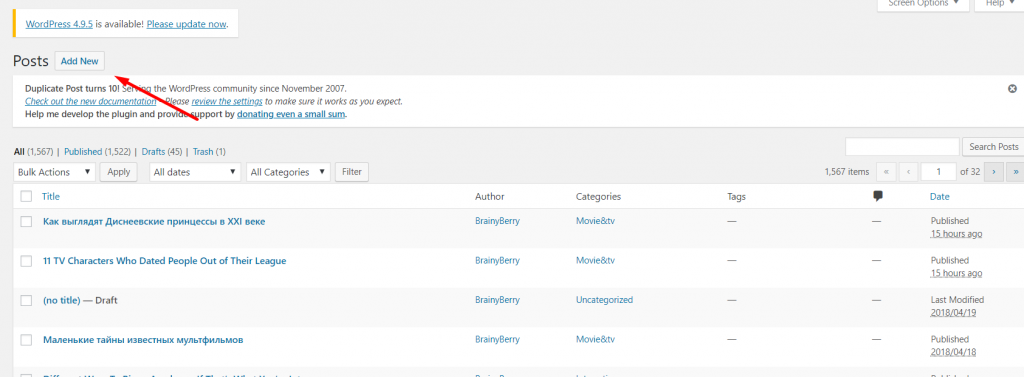Sort posts by Date column

click(940, 196)
